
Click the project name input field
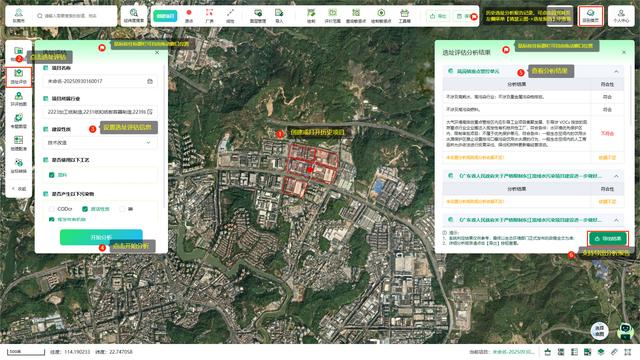[x=100, y=81]
